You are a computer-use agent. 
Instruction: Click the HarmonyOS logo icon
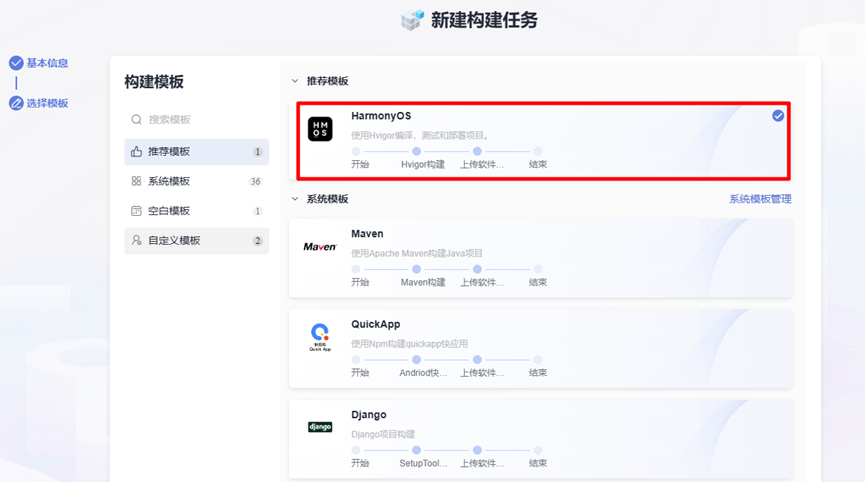pyautogui.click(x=320, y=129)
